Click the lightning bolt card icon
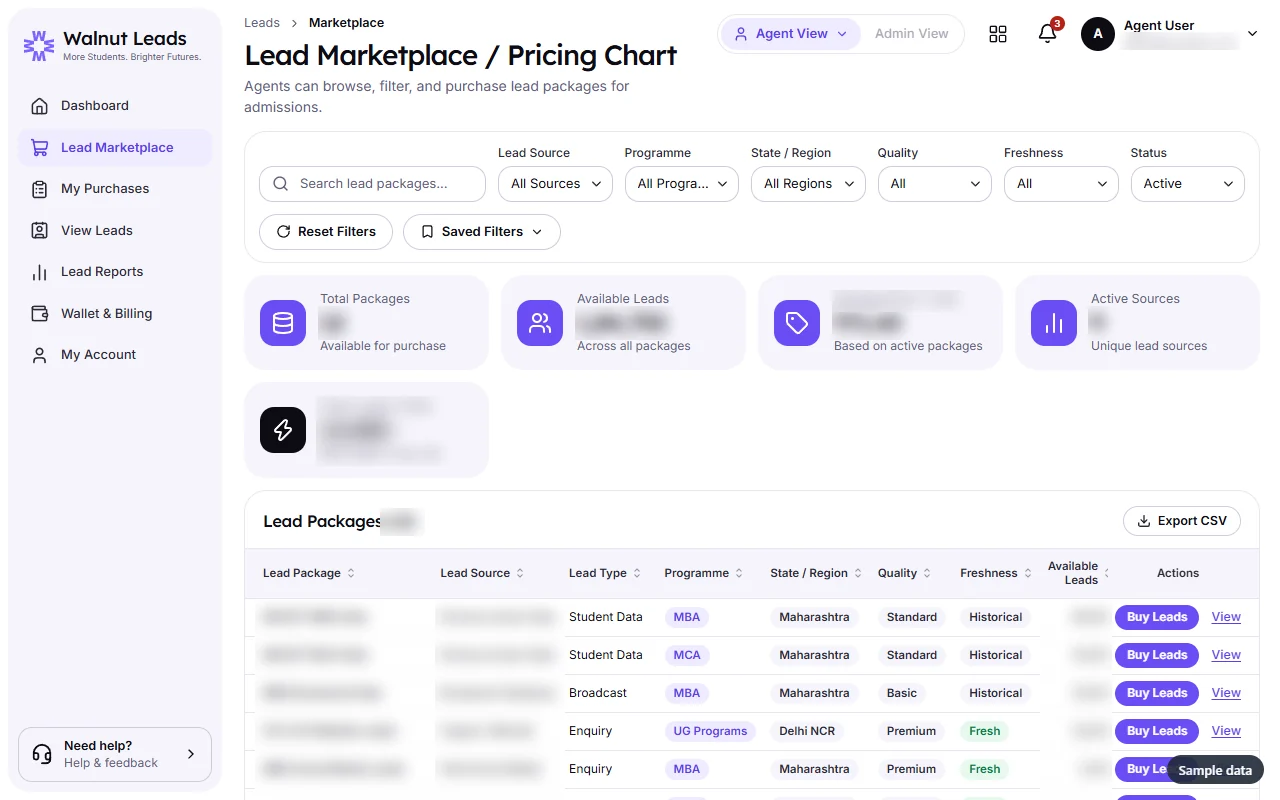This screenshot has height=800, width=1280. coord(283,430)
